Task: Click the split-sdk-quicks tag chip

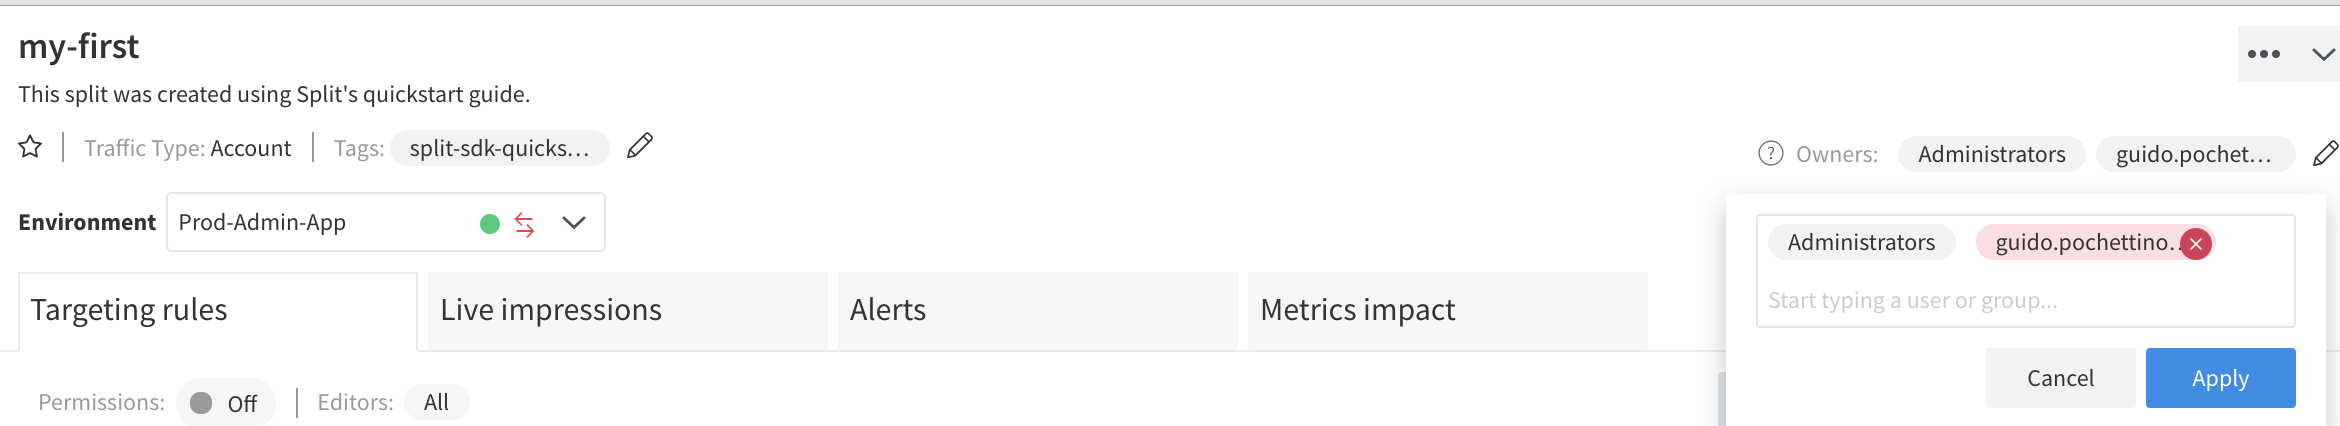Action: click(x=499, y=148)
